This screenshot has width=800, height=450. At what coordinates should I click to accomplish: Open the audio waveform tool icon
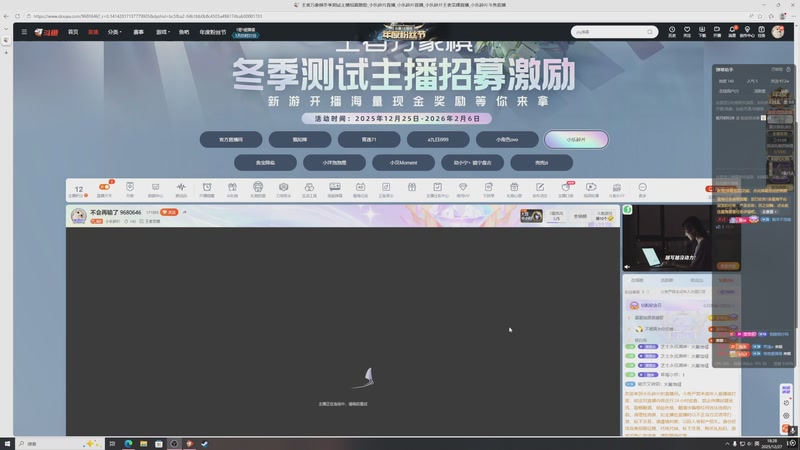(x=181, y=189)
